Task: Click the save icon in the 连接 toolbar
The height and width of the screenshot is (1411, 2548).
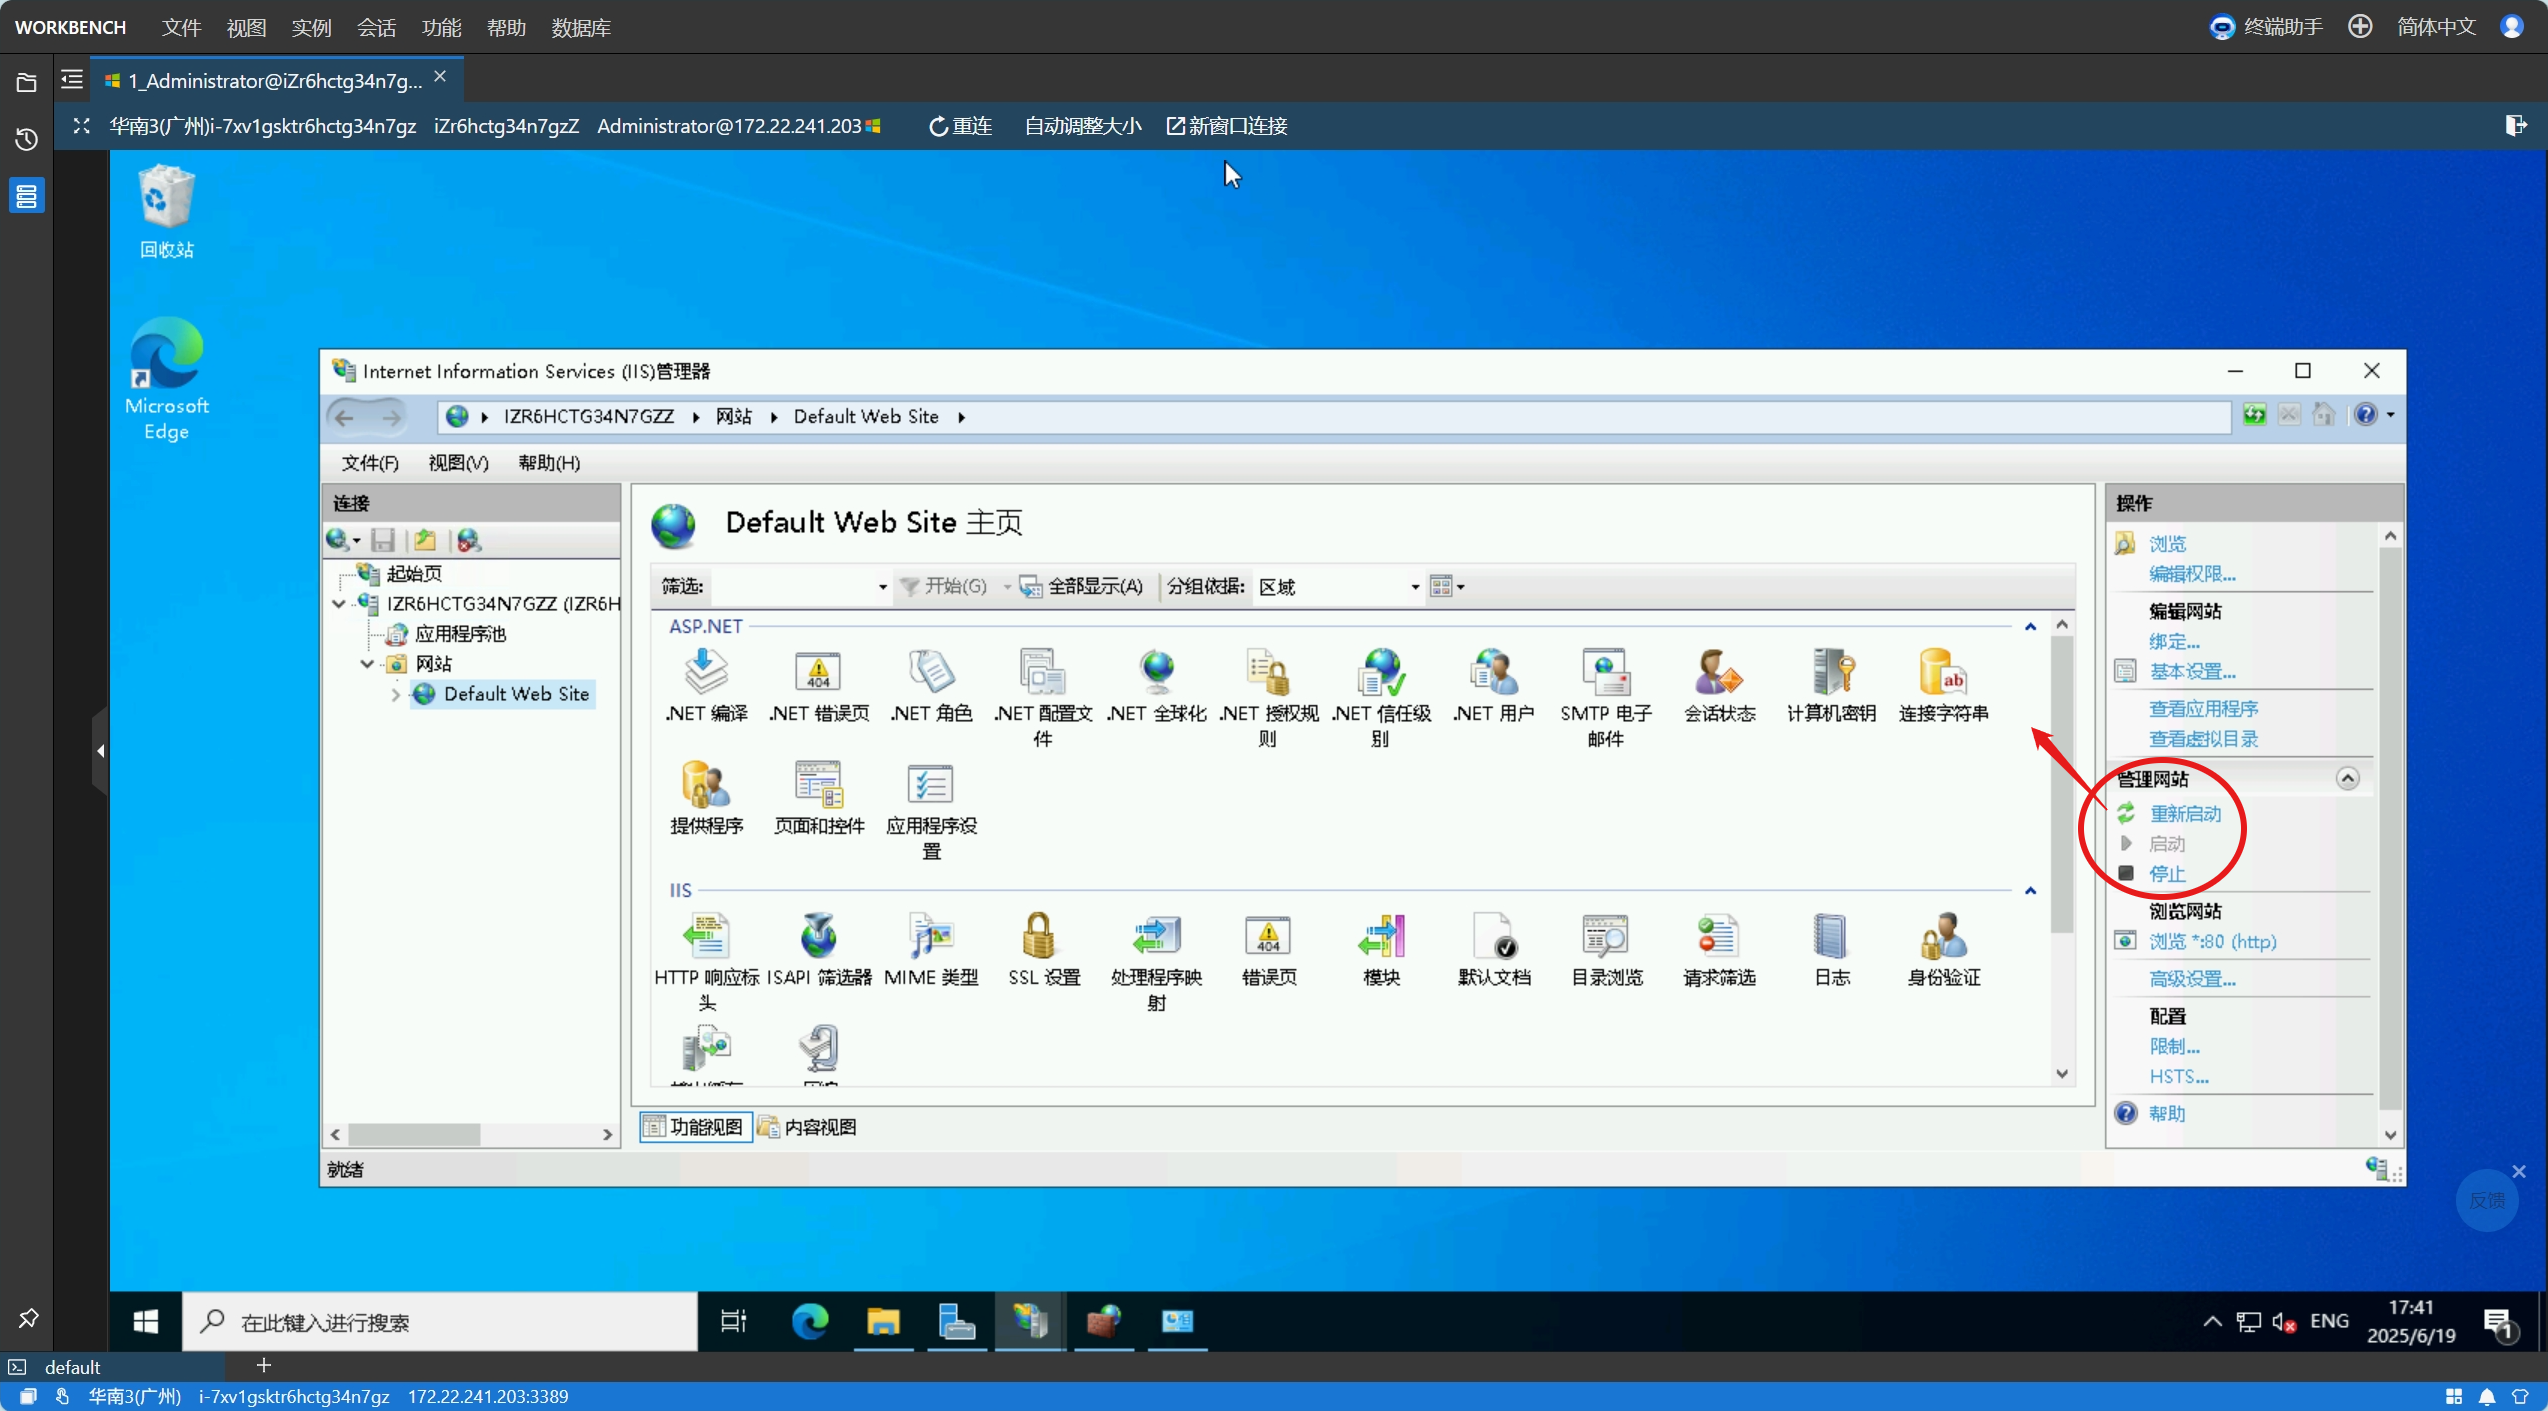Action: 382,541
